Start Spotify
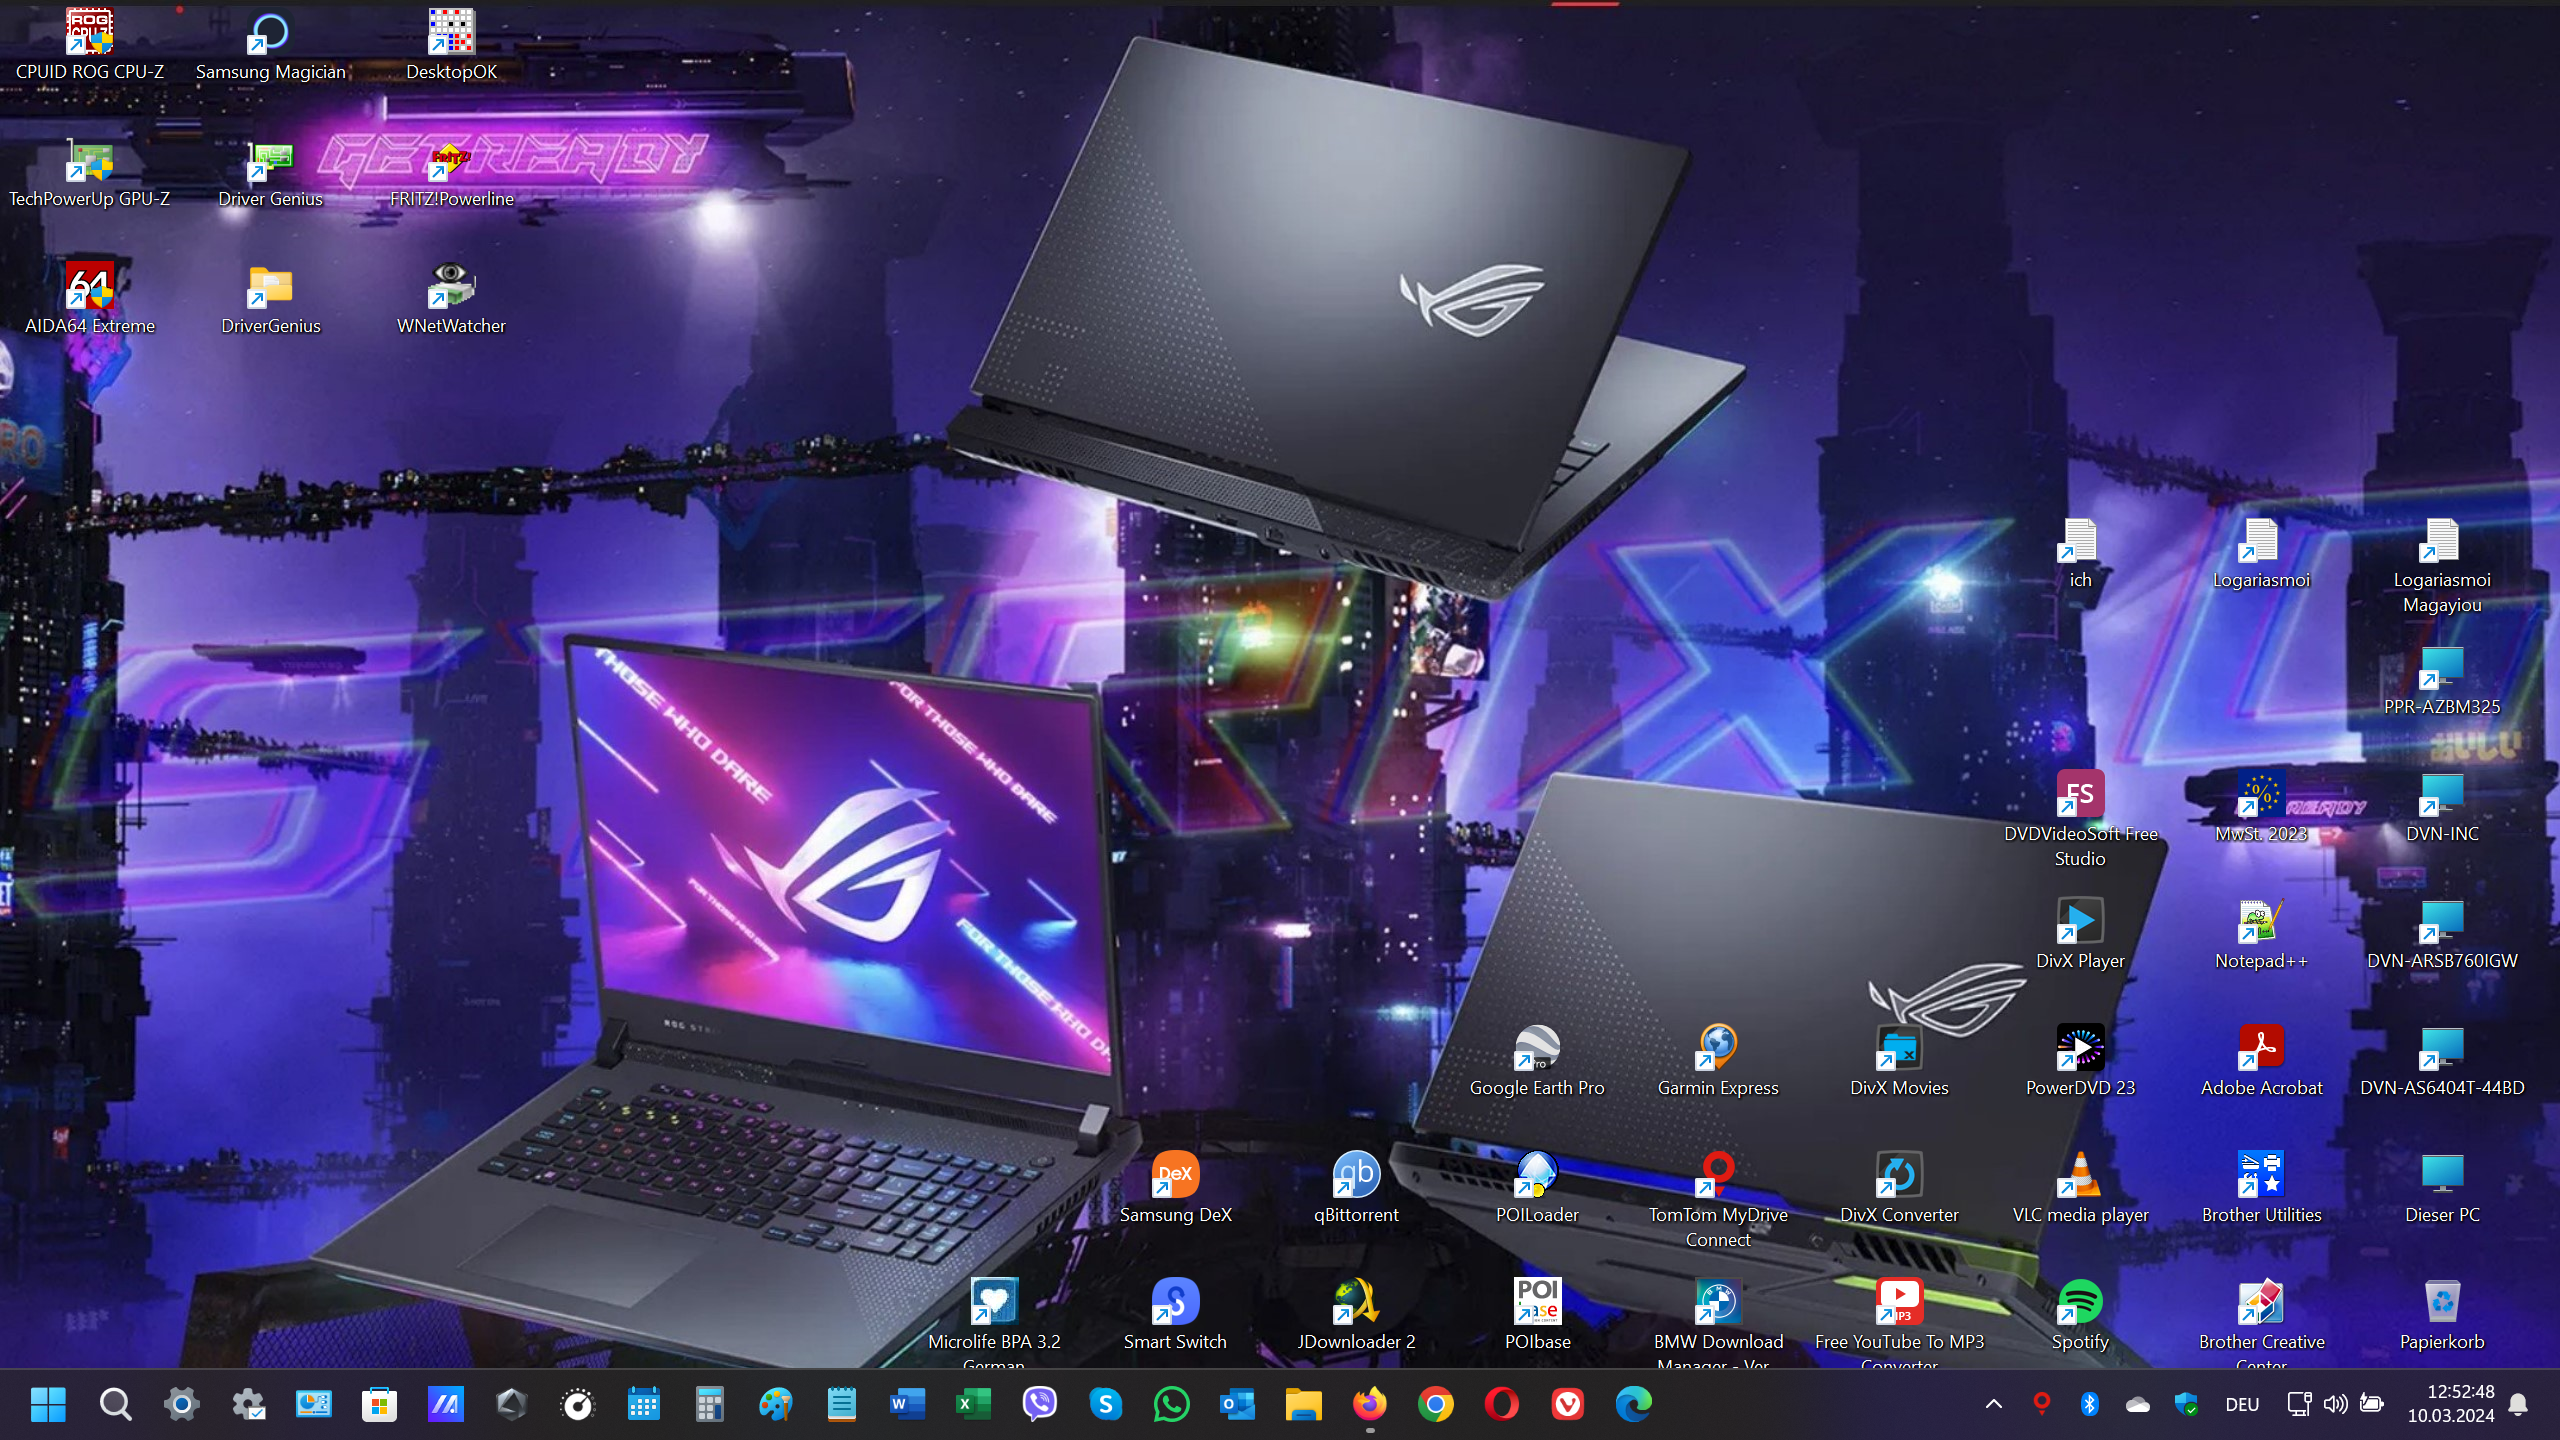Screen dimensions: 2560x1440 [x=2080, y=1301]
